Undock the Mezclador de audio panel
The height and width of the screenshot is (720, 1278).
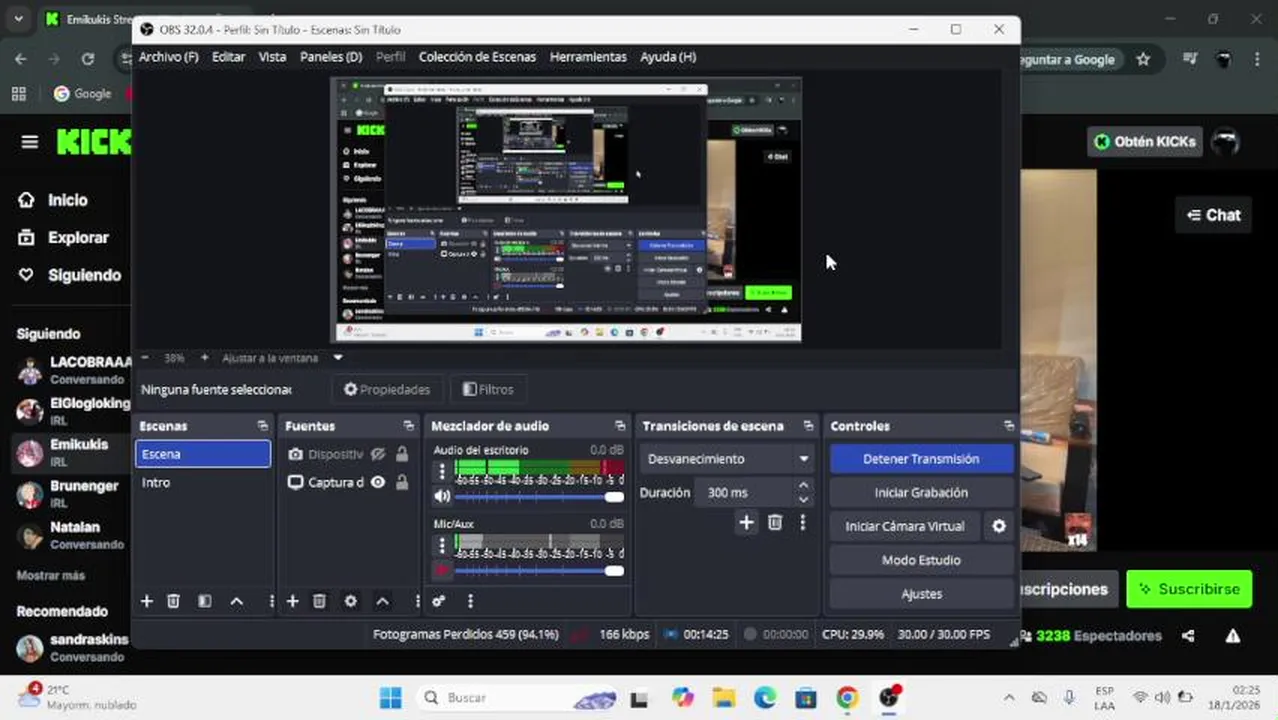(620, 426)
